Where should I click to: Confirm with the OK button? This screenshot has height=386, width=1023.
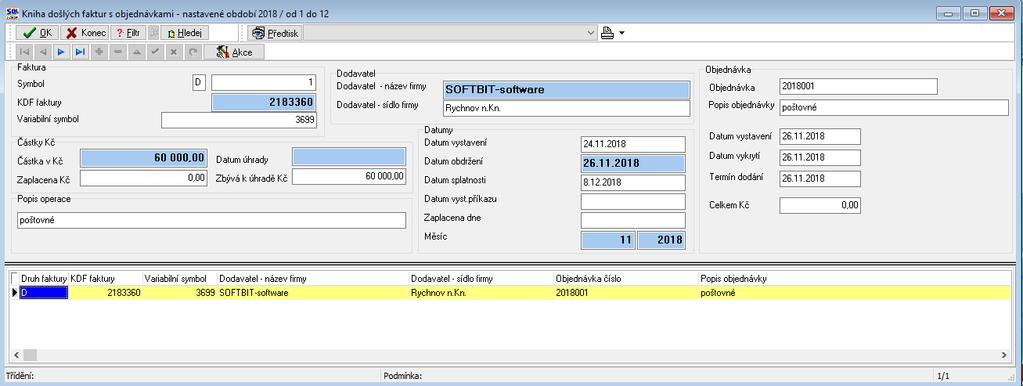point(37,33)
